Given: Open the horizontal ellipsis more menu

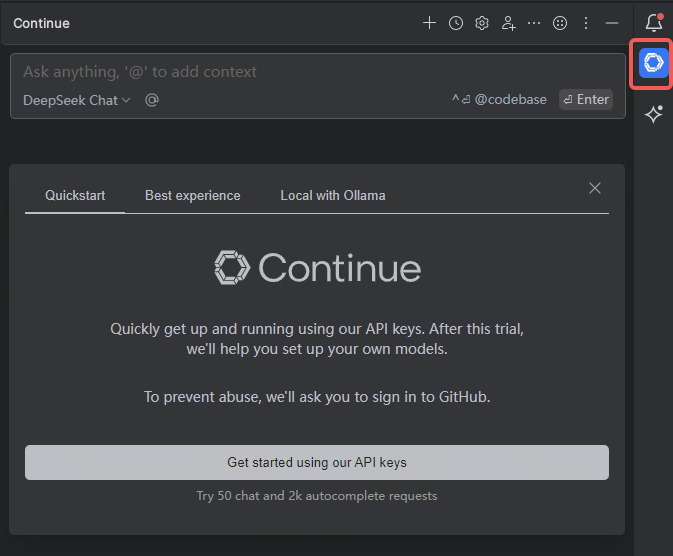Looking at the screenshot, I should tap(534, 23).
